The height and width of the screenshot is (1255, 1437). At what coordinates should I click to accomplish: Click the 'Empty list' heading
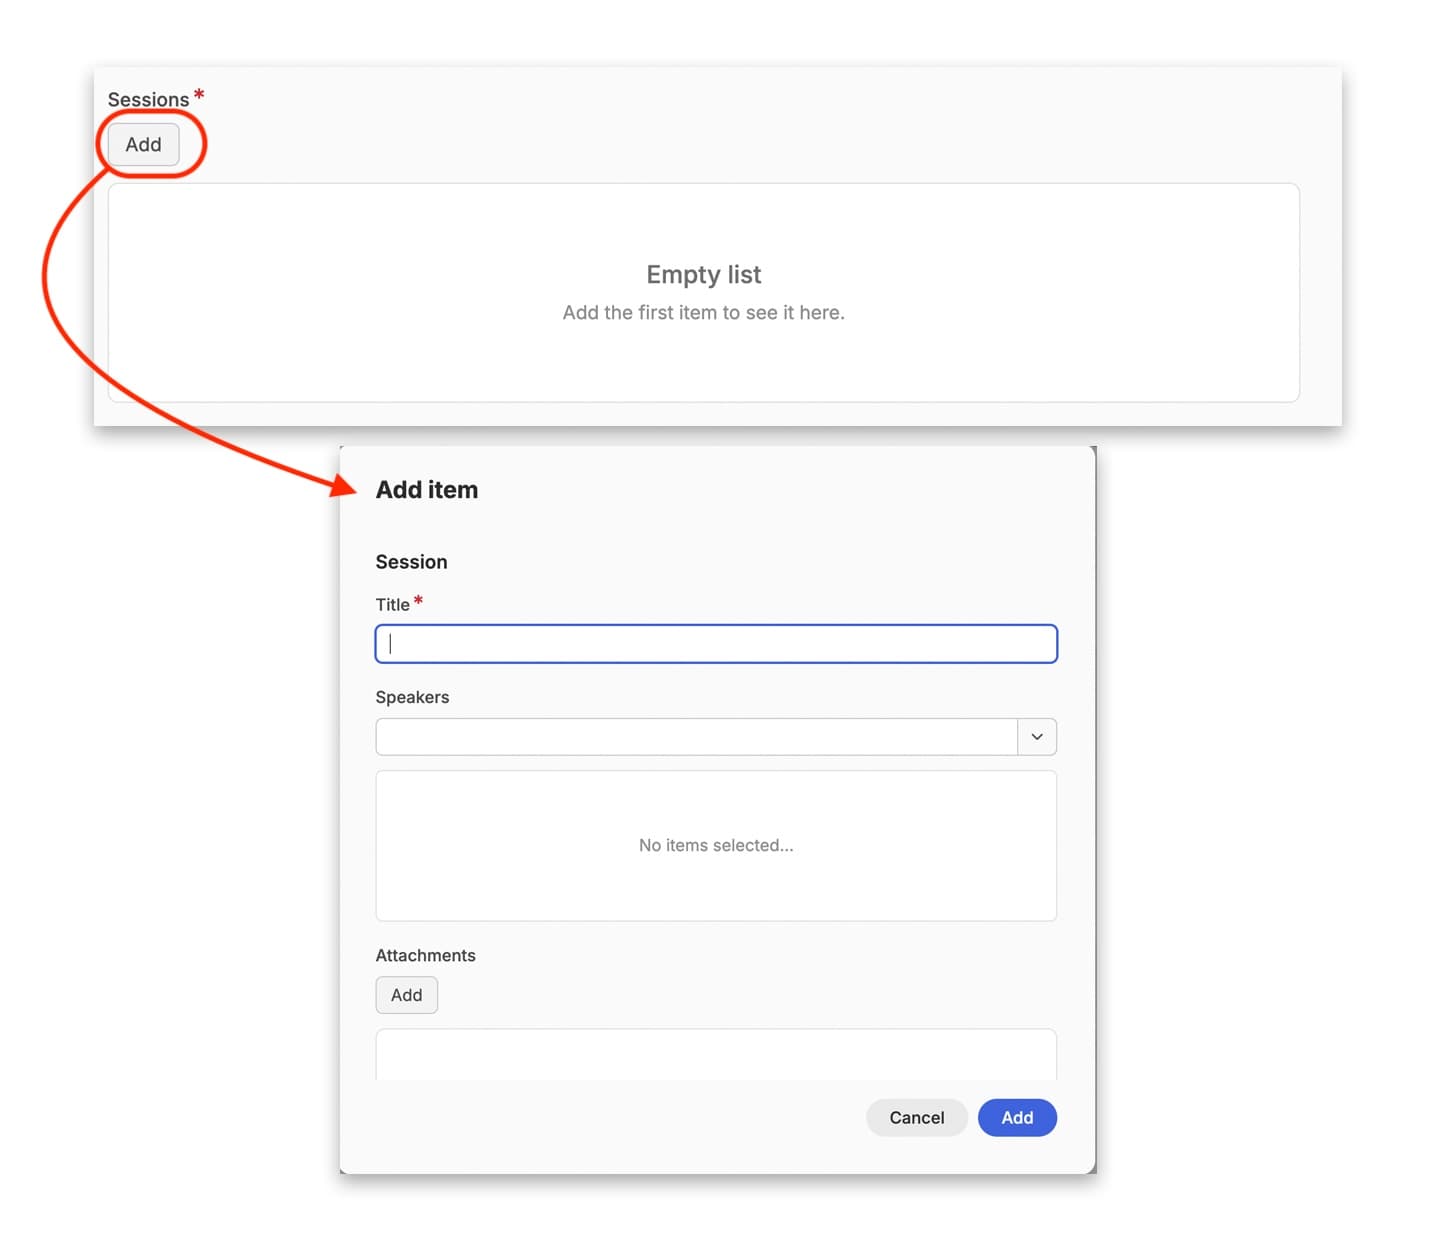(x=703, y=274)
